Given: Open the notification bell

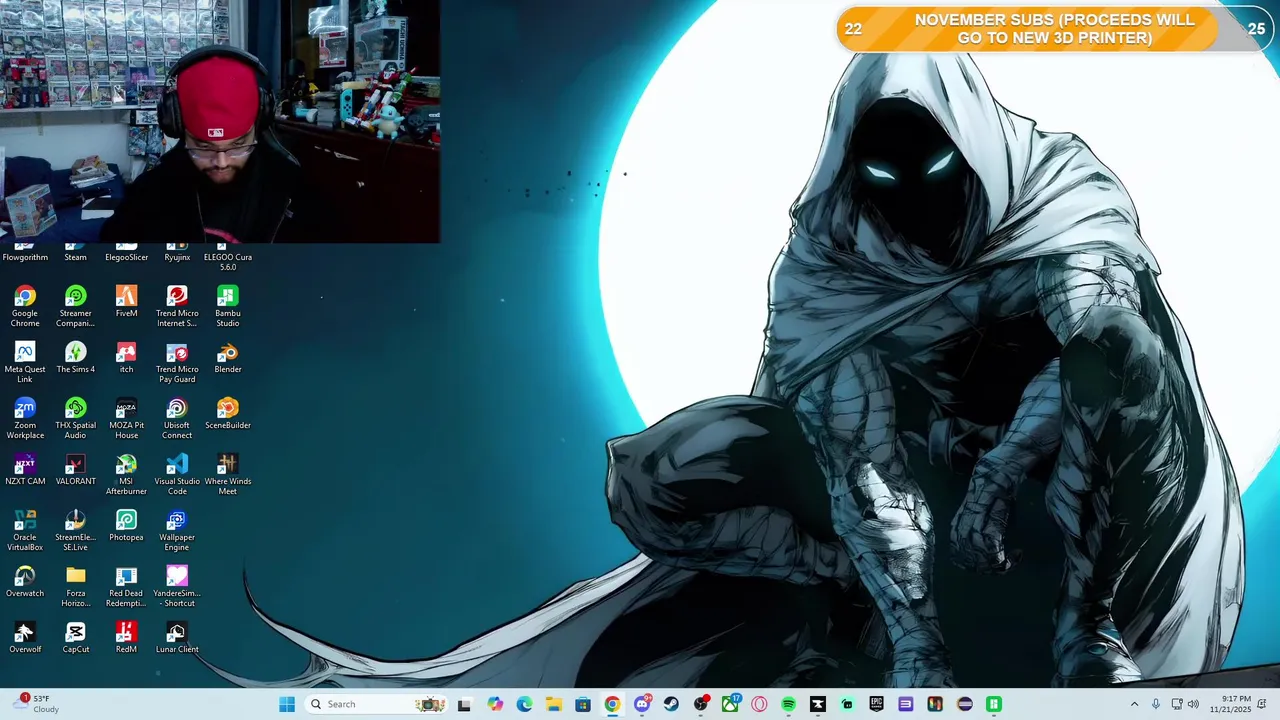Looking at the screenshot, I should pyautogui.click(x=1263, y=704).
